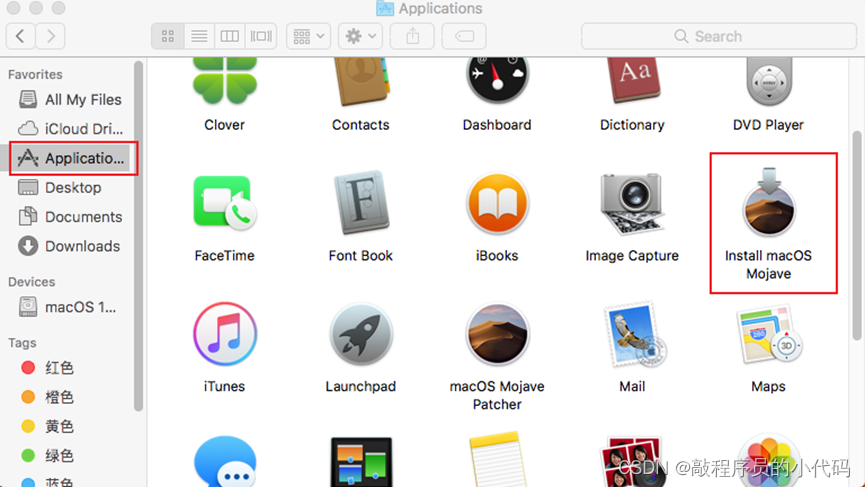The image size is (865, 487).
Task: Open the item arrangement dropdown
Action: (308, 36)
